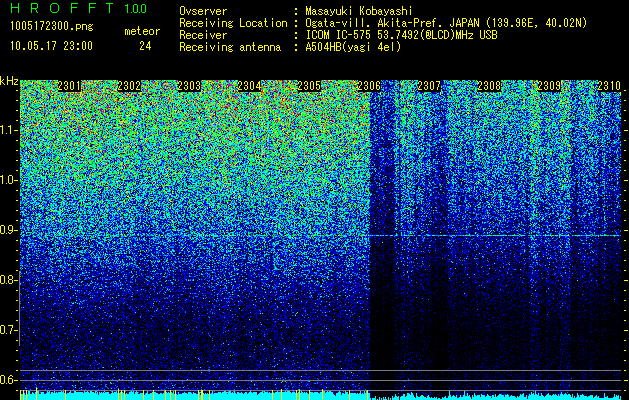Click the HROFFT title text
The width and height of the screenshot is (629, 400).
pyautogui.click(x=62, y=8)
